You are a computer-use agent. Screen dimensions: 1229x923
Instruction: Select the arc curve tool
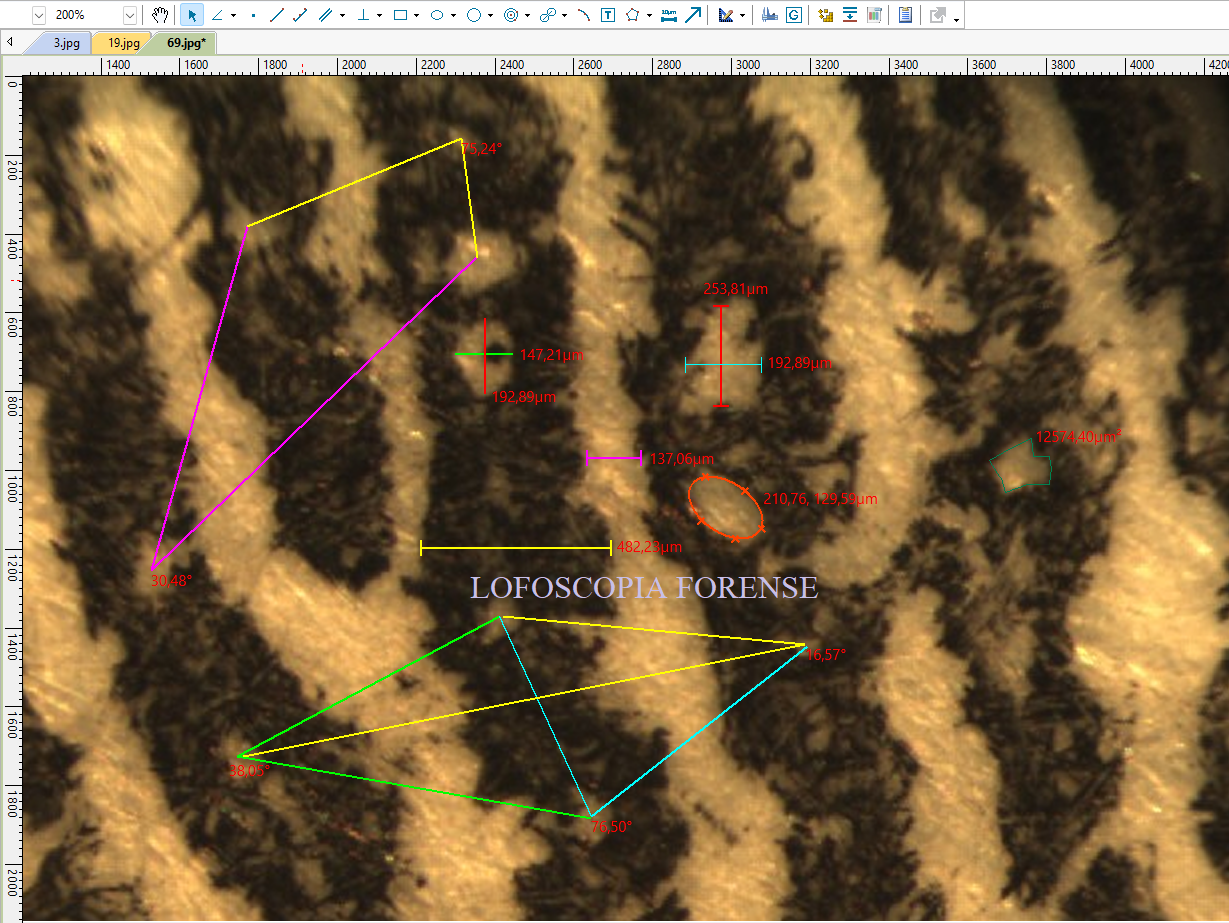tap(584, 15)
